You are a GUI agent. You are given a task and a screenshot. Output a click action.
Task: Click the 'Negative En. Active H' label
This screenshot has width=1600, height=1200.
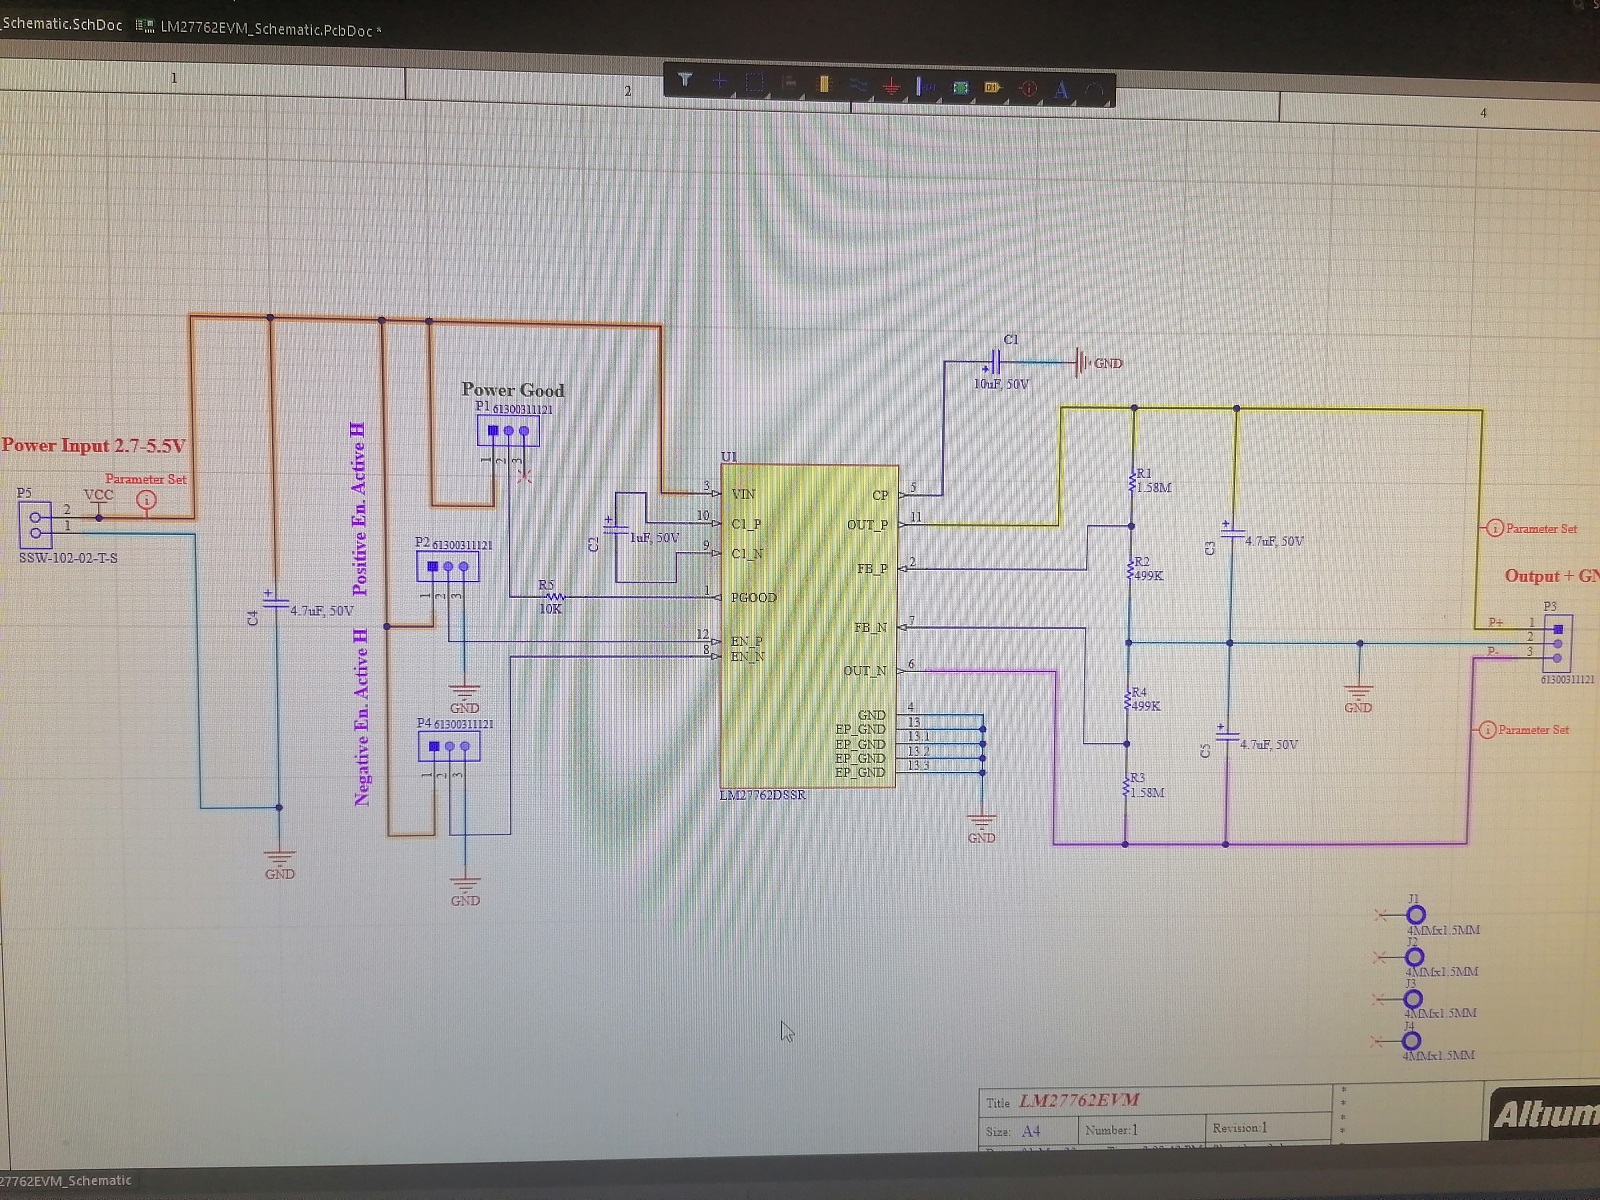[361, 716]
